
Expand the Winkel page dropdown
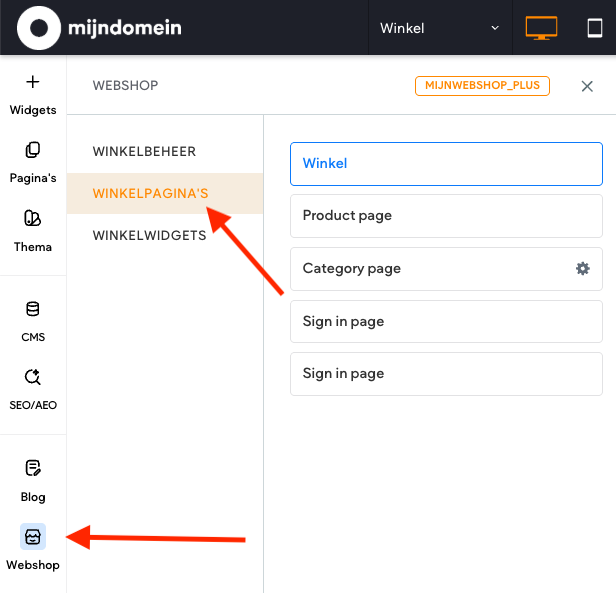click(x=440, y=28)
